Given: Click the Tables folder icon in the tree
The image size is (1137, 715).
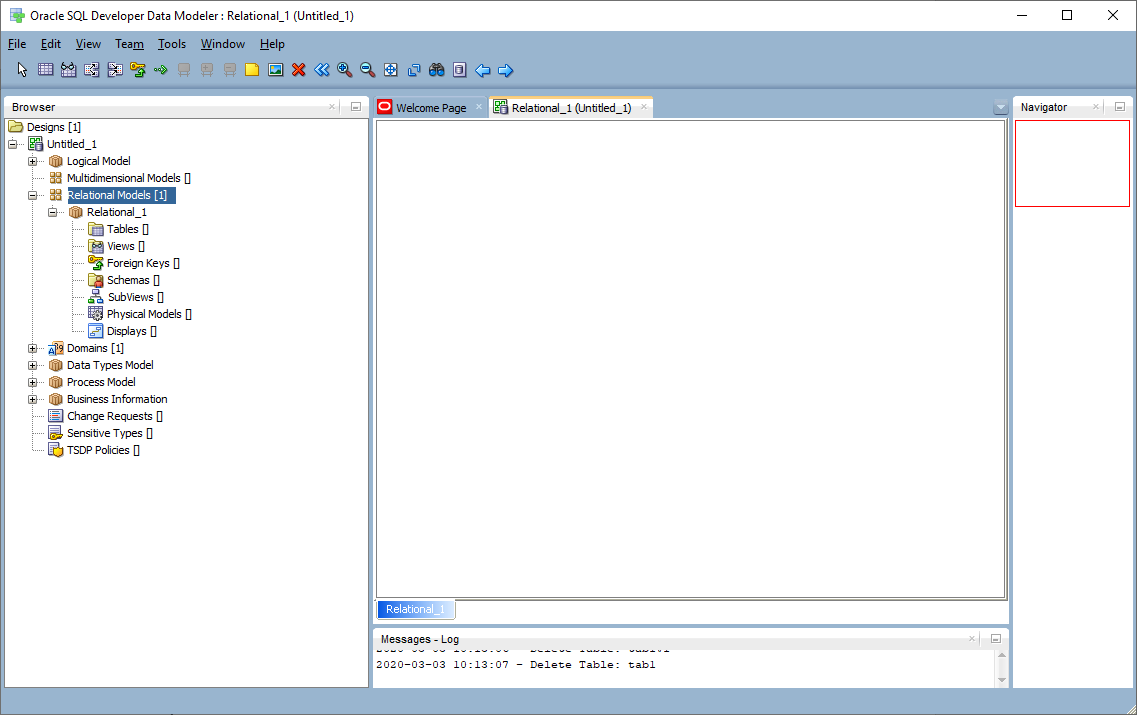Looking at the screenshot, I should tap(96, 229).
